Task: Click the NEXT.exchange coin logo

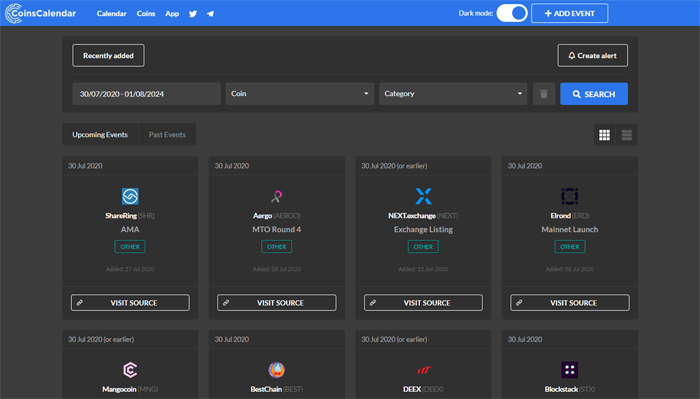Action: [x=423, y=196]
